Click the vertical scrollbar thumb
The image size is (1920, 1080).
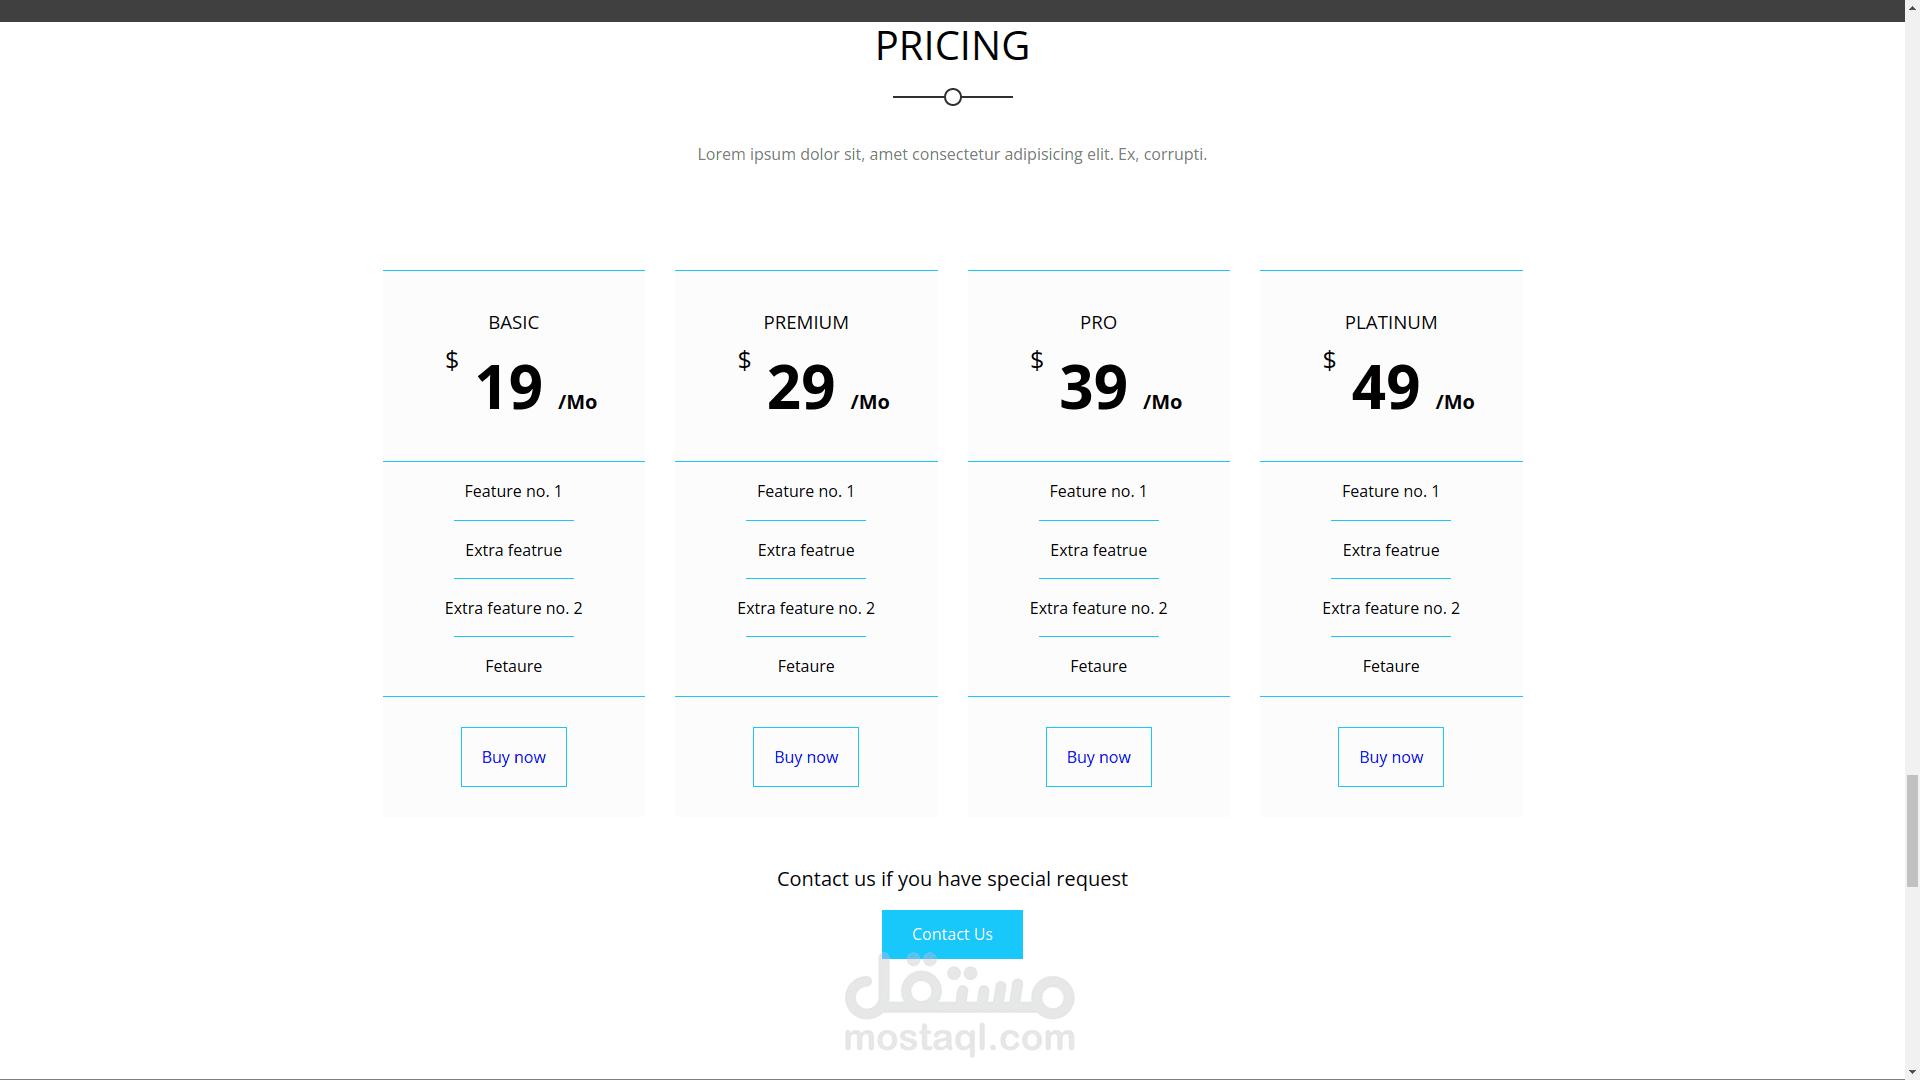point(1912,830)
